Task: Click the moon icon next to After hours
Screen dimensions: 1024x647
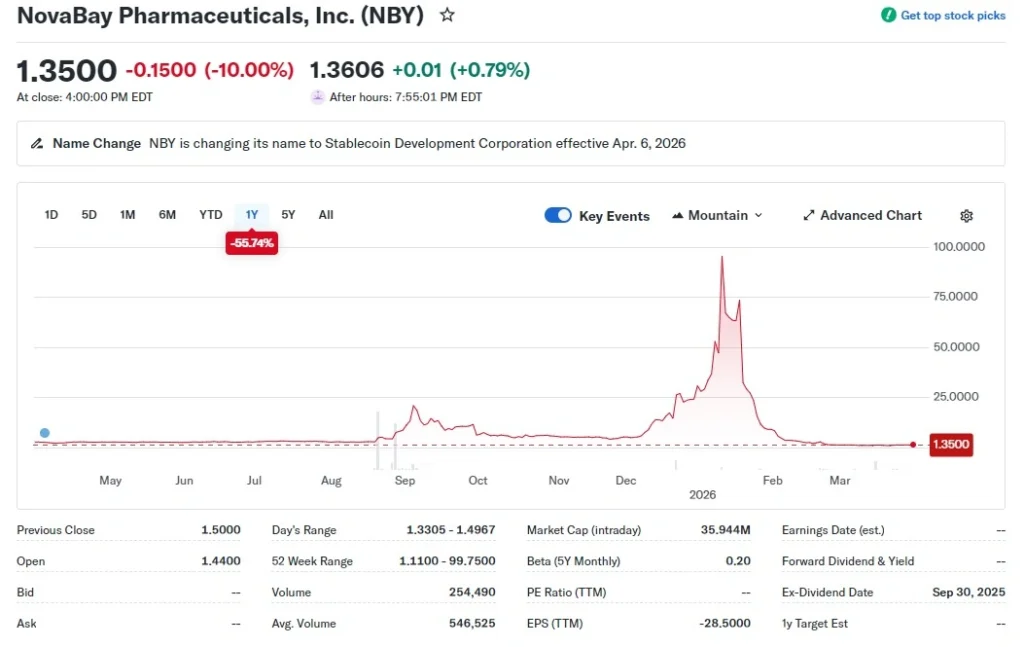Action: (x=317, y=97)
